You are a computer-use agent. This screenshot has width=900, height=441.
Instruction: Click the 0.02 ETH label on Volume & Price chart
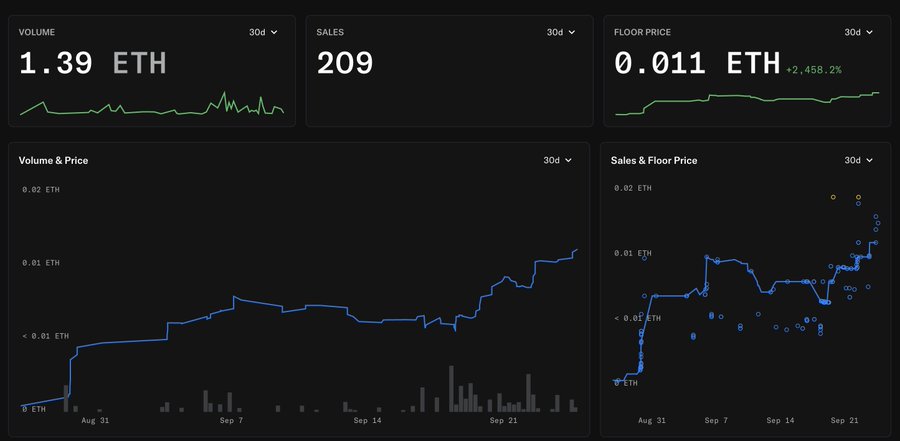[41, 189]
